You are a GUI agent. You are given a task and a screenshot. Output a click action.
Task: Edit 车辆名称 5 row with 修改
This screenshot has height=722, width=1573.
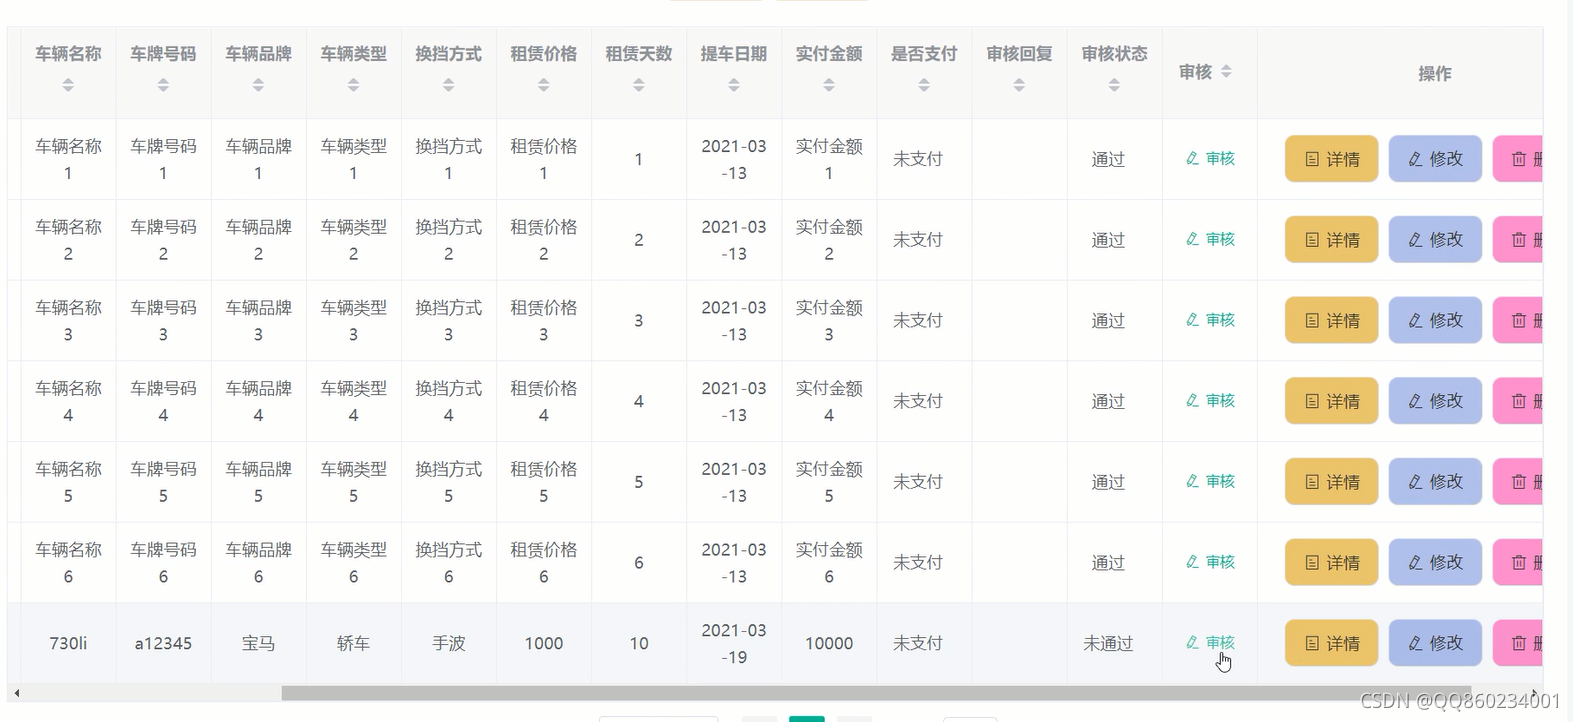point(1435,482)
